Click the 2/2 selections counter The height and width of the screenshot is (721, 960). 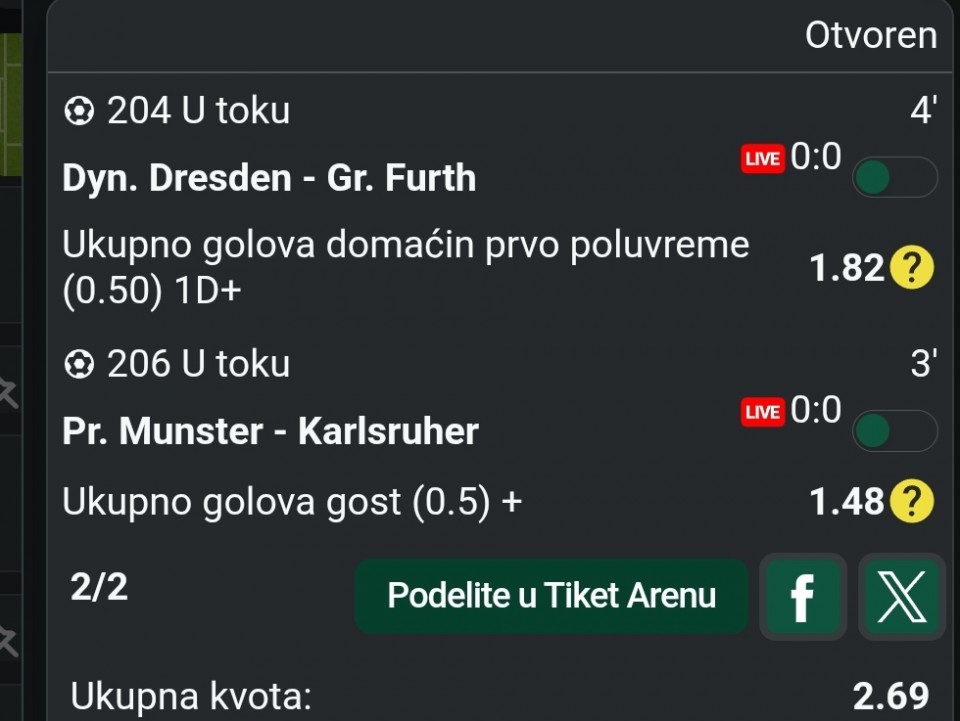coord(100,587)
